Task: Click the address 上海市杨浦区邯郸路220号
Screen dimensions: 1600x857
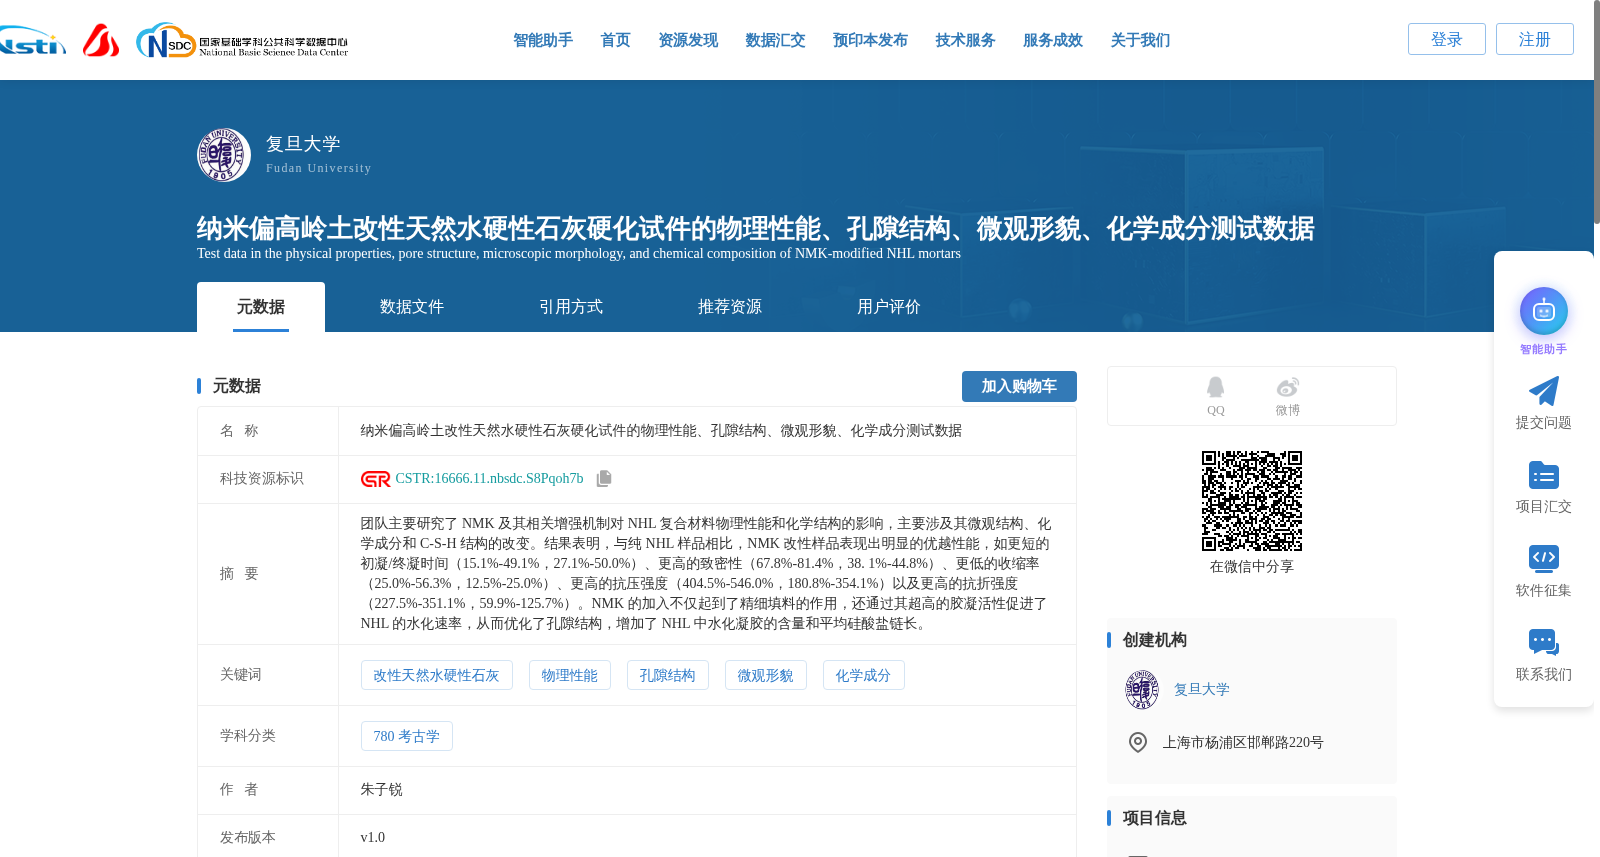Action: coord(1242,743)
